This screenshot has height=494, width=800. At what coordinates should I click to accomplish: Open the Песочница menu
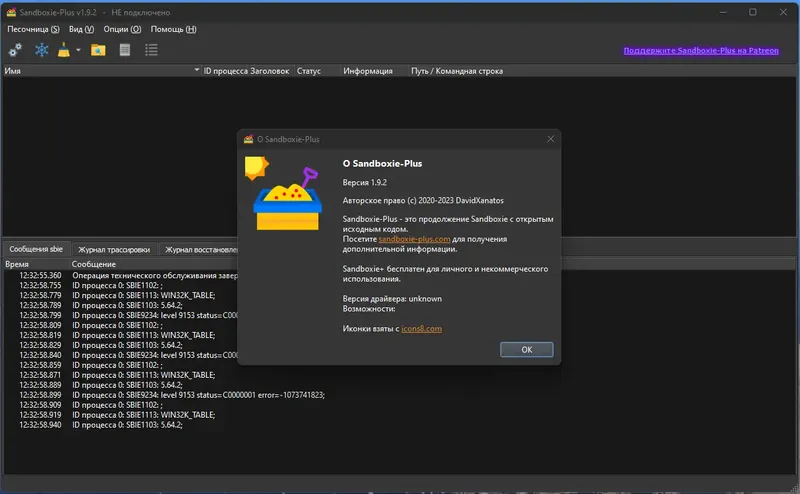click(33, 29)
